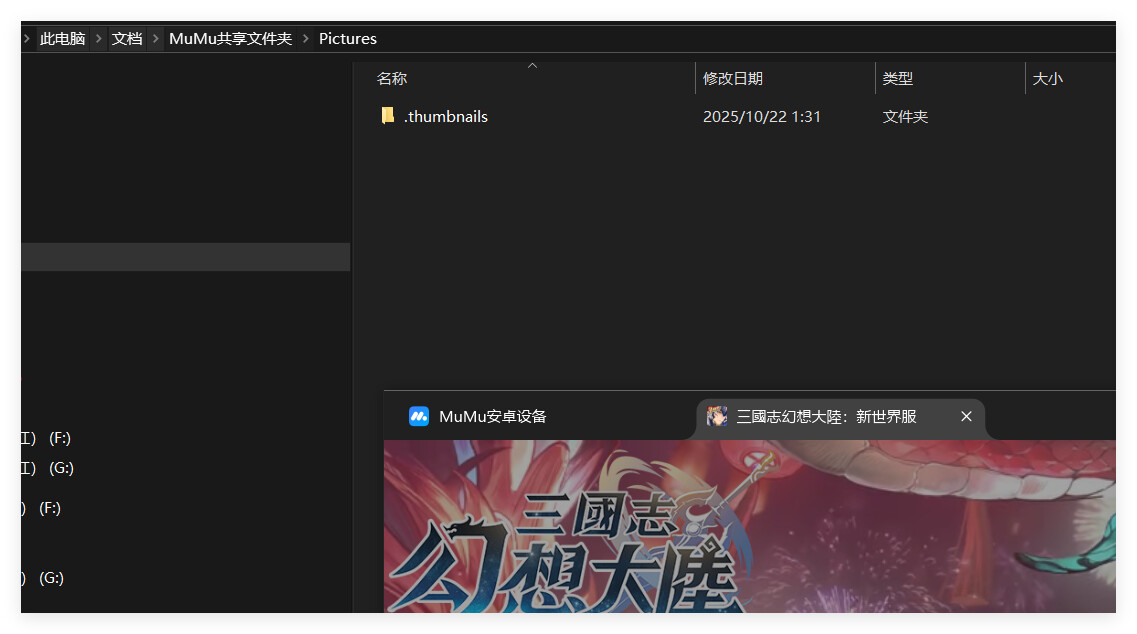Go to 文档 in the address path
The height and width of the screenshot is (634, 1137).
[x=127, y=39]
